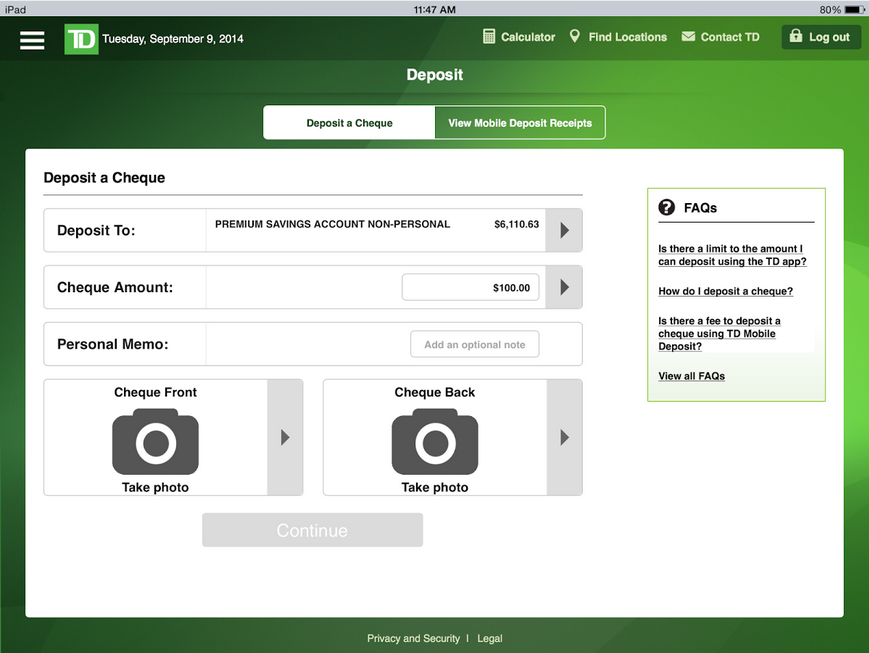Open Find Locations with map pin
Image resolution: width=869 pixels, height=653 pixels.
[617, 37]
